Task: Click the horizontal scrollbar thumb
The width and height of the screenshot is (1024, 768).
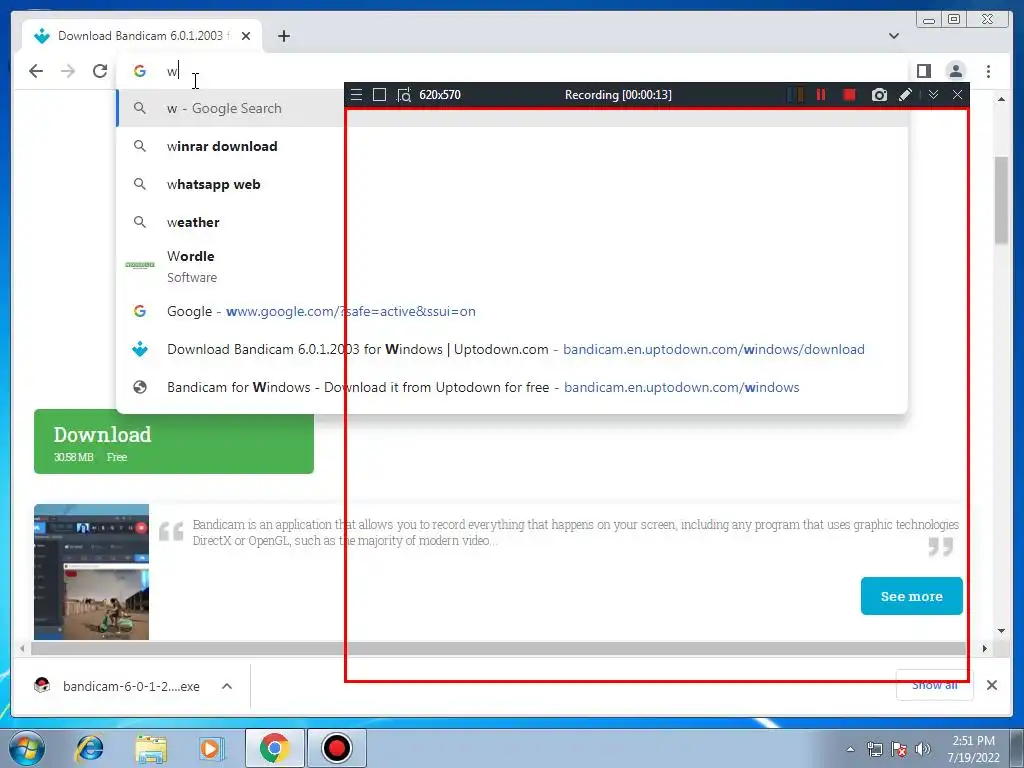Action: point(498,648)
